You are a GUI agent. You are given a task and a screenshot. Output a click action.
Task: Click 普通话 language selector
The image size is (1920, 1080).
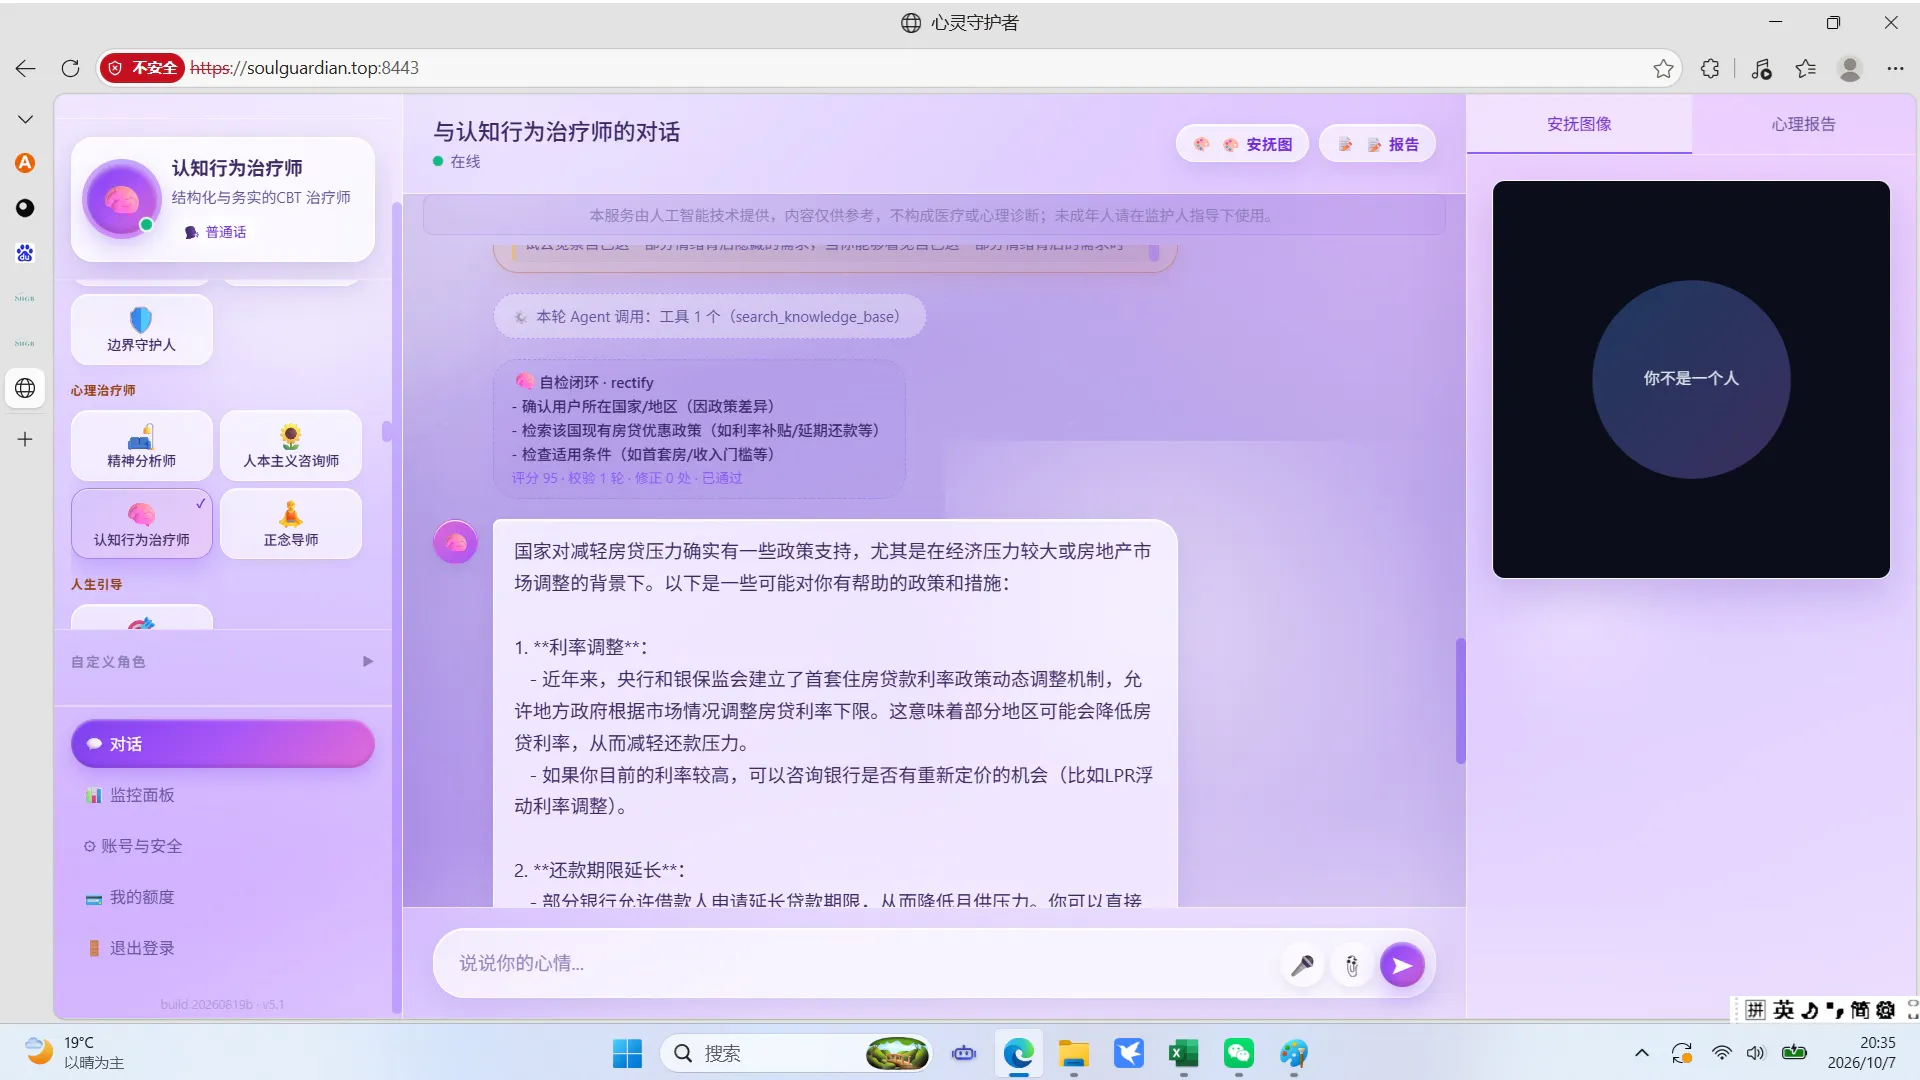tap(216, 232)
